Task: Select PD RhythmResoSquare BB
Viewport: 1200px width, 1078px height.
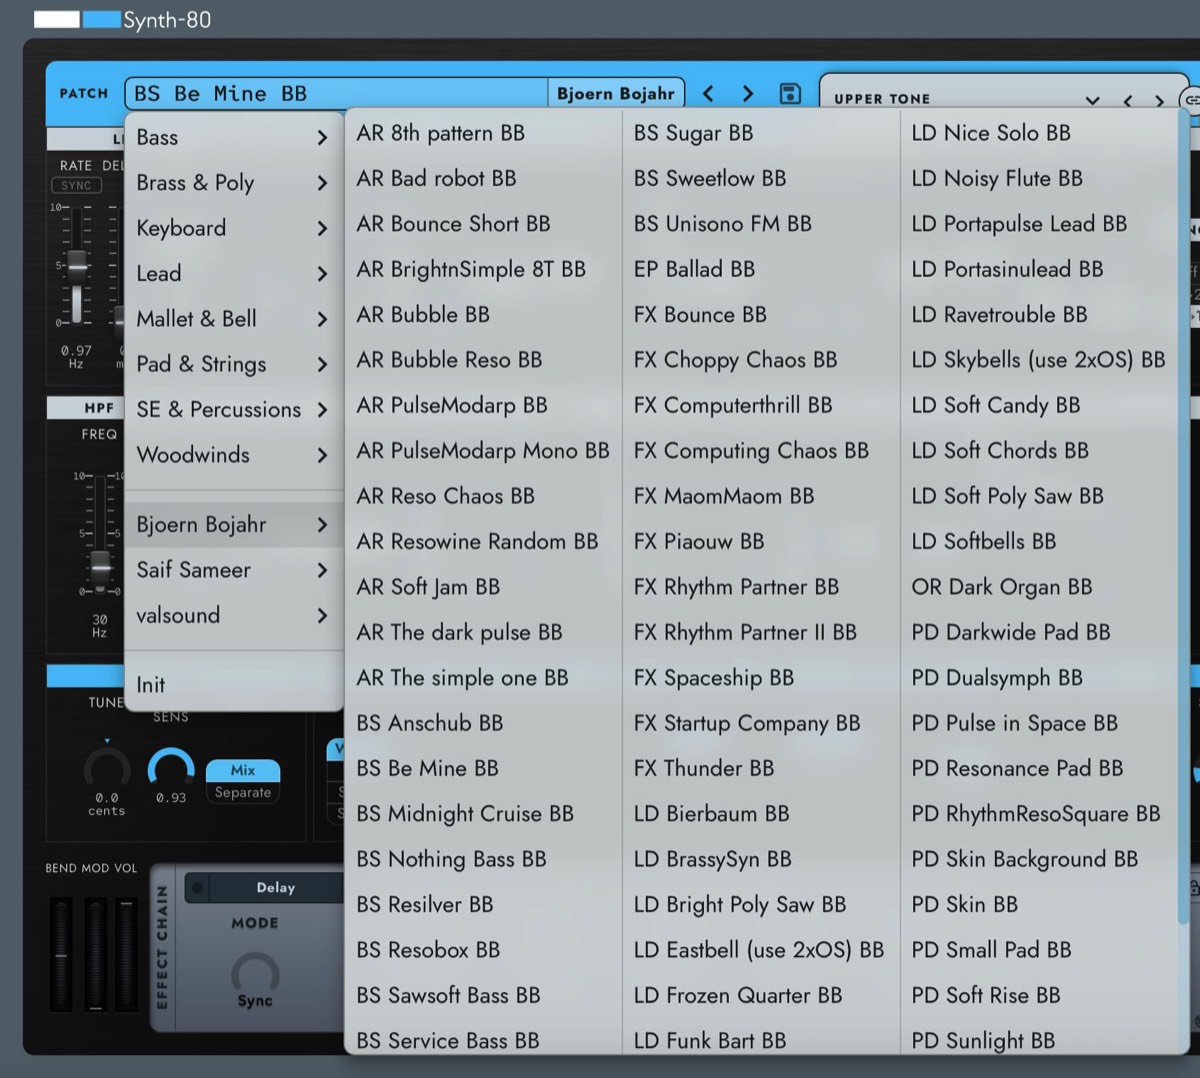Action: pos(1038,814)
